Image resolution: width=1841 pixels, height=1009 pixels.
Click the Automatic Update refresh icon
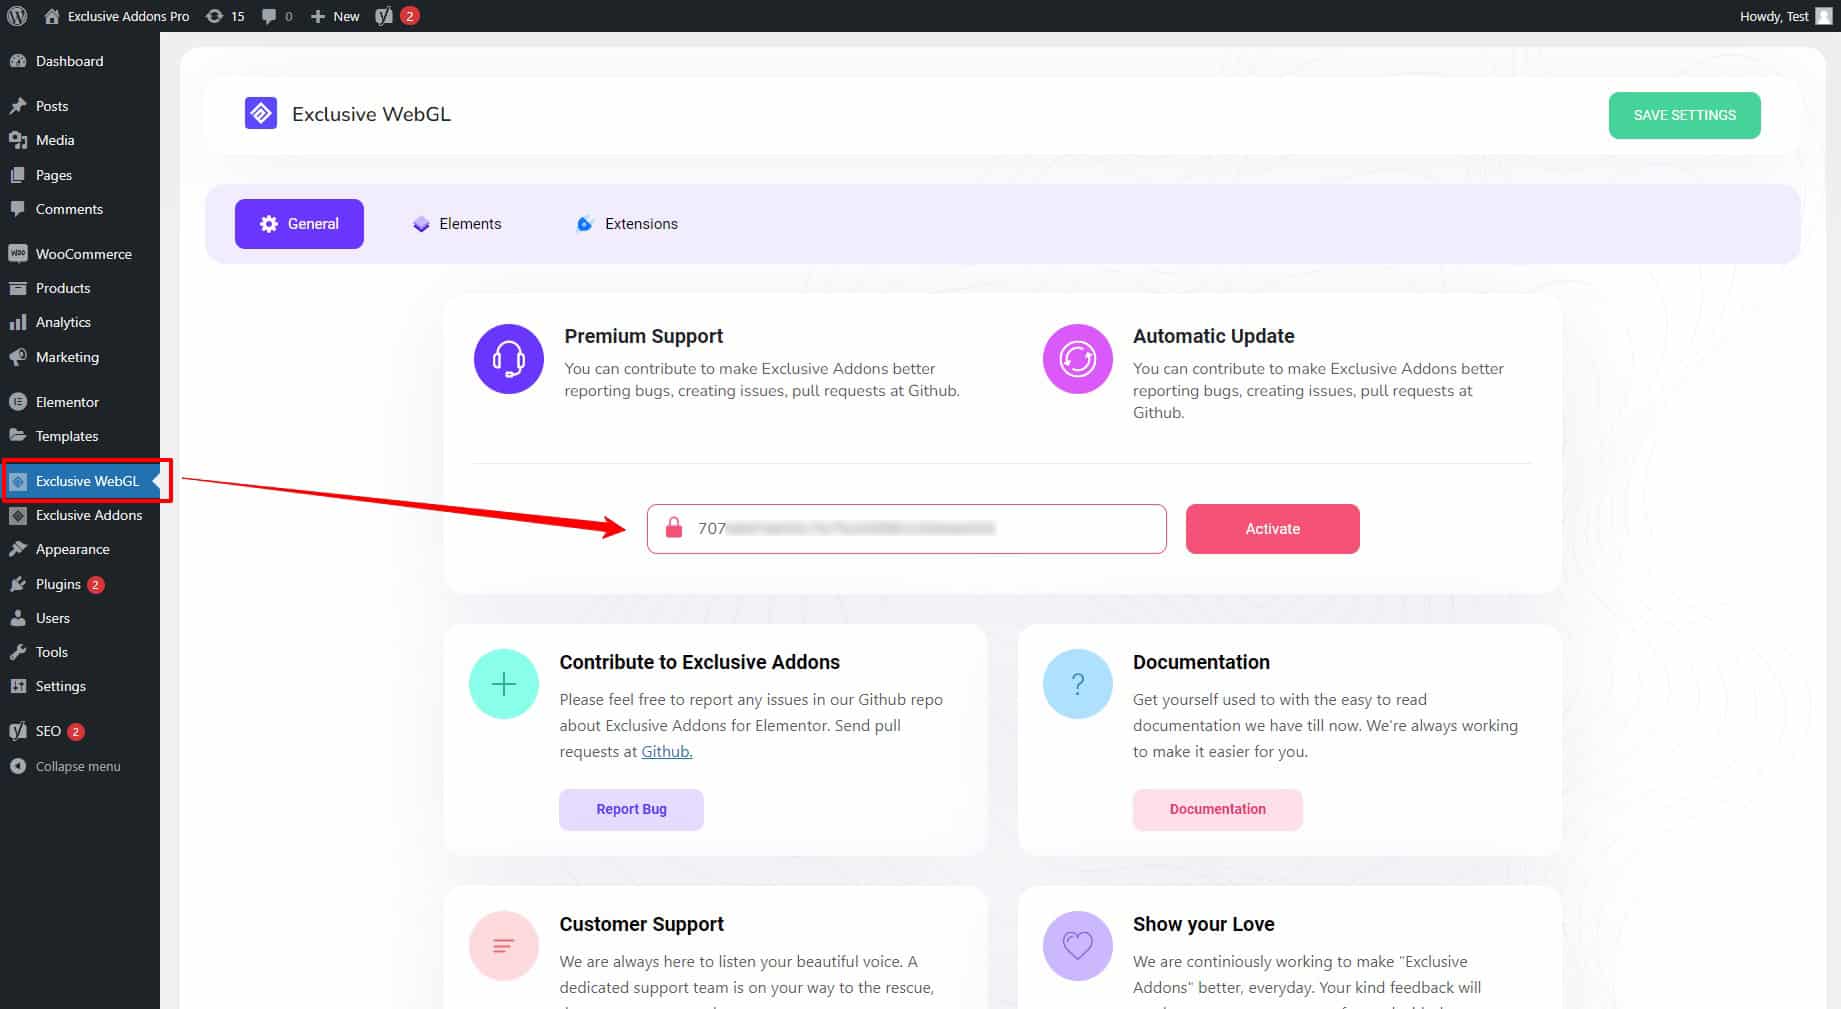coord(1078,359)
